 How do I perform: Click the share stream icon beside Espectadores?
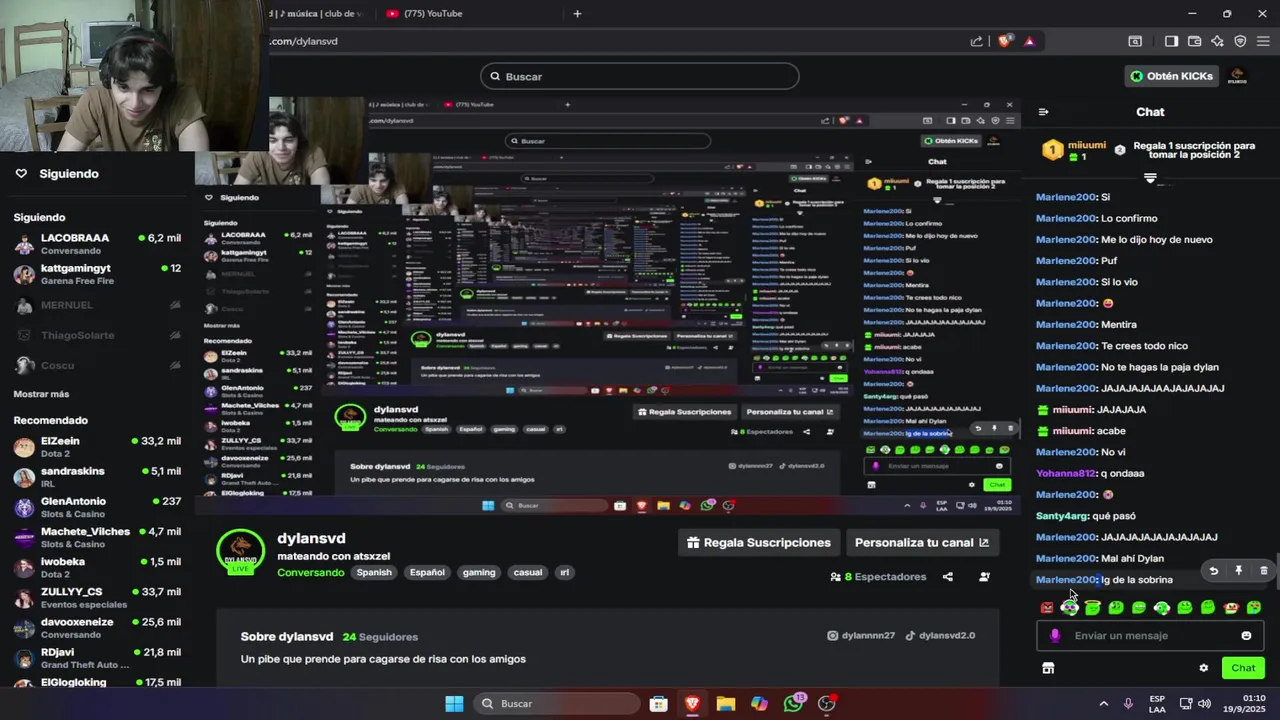(x=948, y=576)
